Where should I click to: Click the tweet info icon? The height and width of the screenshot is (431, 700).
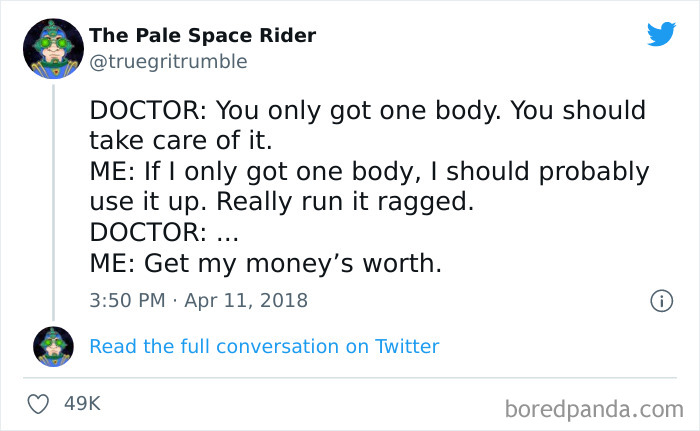pyautogui.click(x=660, y=300)
